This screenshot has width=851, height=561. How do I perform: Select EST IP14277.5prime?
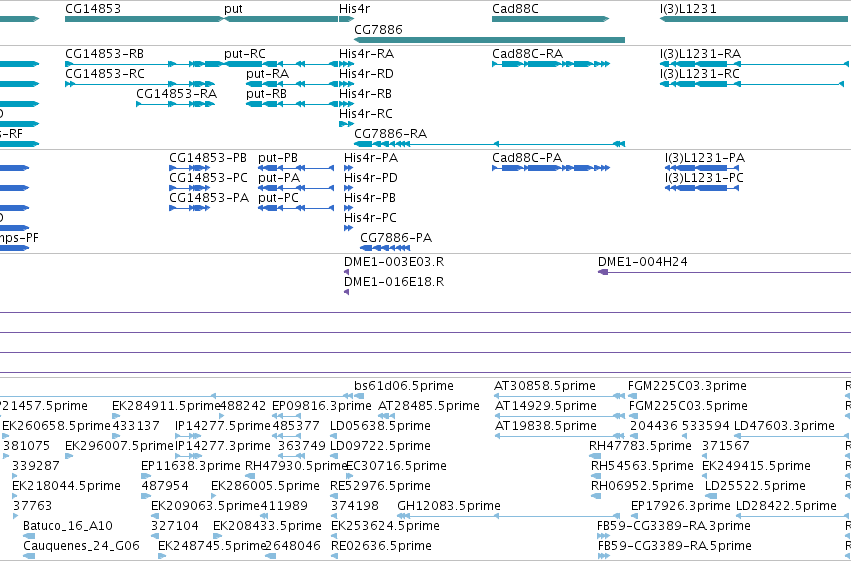point(223,426)
